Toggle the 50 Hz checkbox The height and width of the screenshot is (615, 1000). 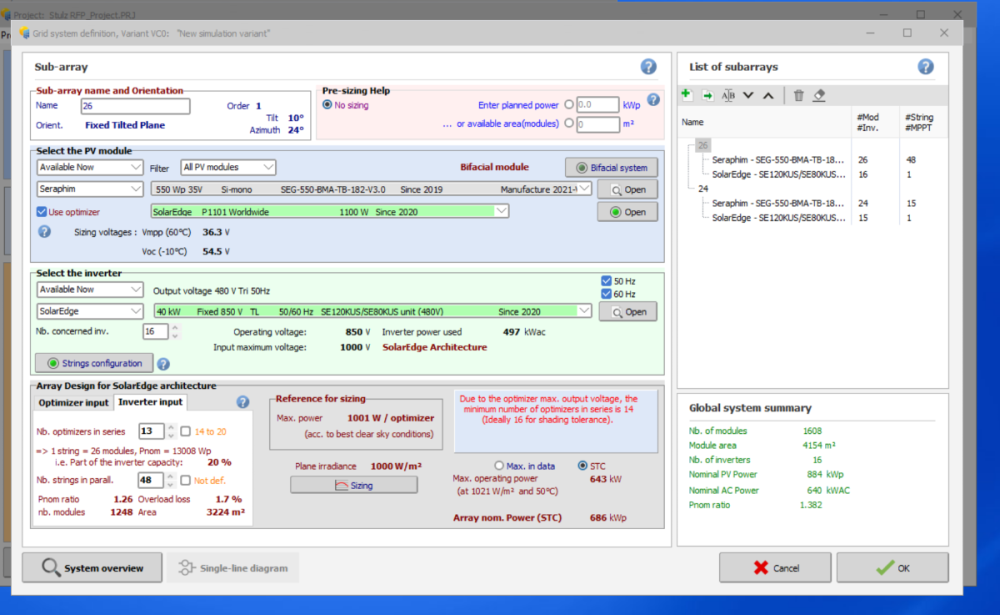606,281
